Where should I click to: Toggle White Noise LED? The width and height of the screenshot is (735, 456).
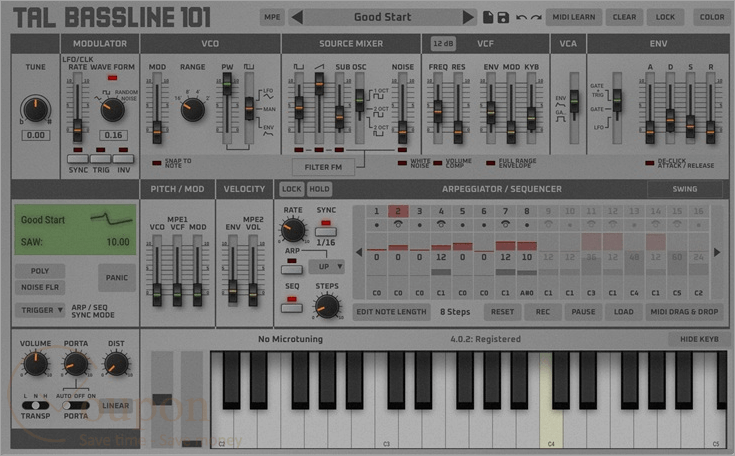(402, 163)
